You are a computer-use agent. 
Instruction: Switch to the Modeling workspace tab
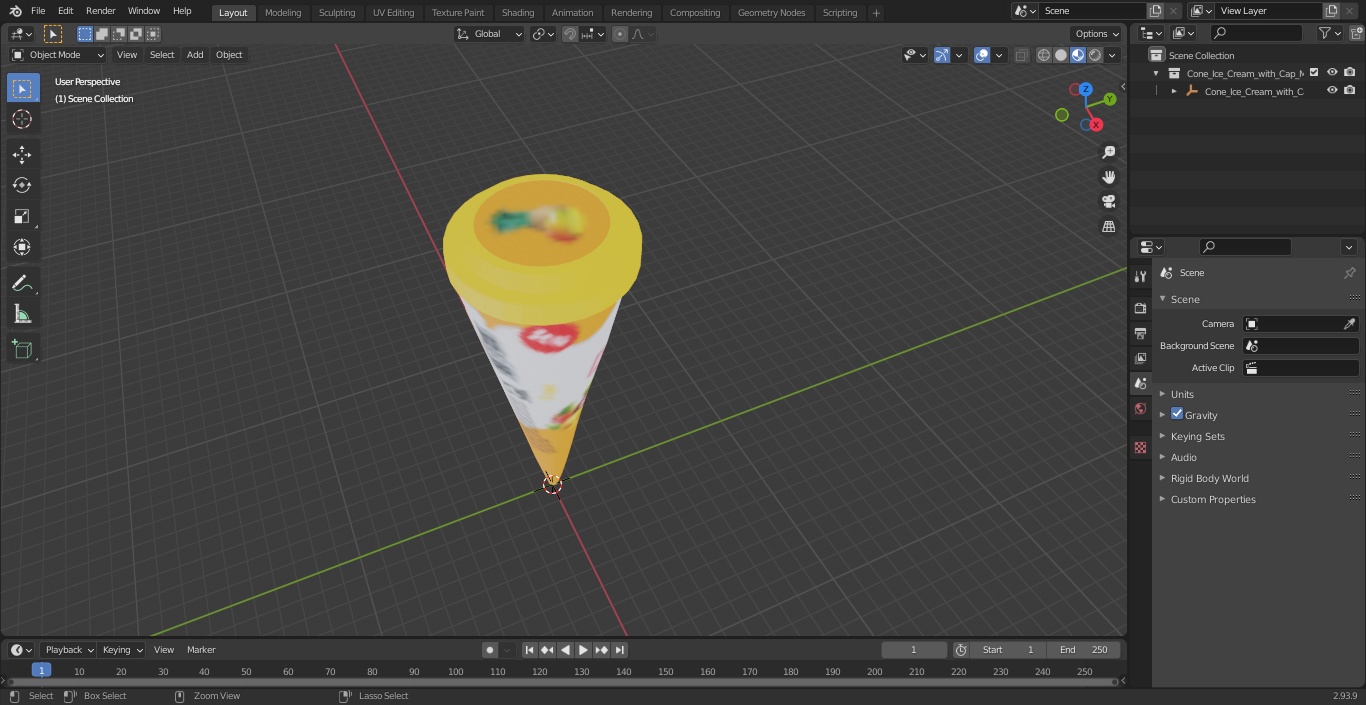coord(283,13)
